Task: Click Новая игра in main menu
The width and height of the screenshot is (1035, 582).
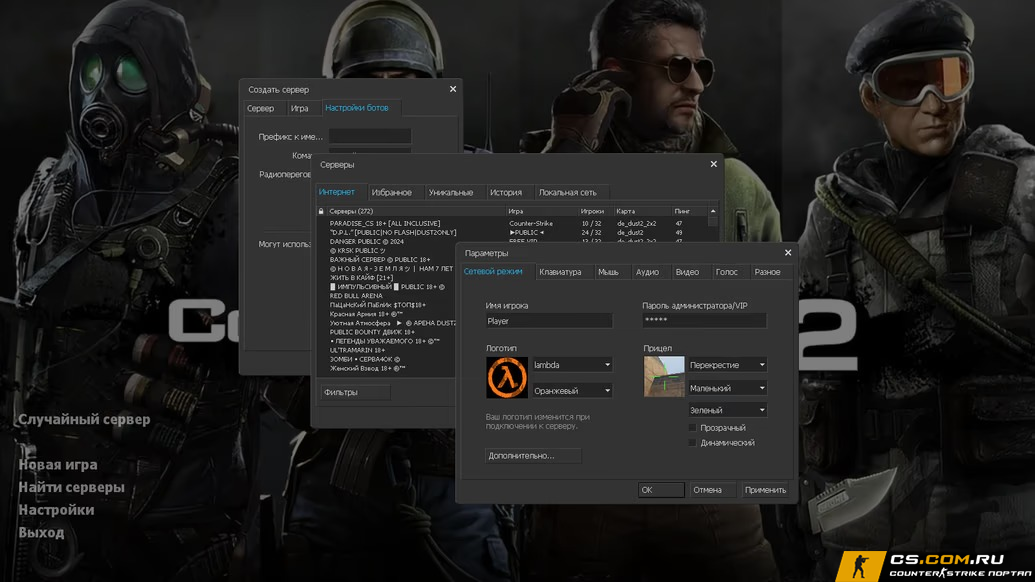Action: pos(58,465)
